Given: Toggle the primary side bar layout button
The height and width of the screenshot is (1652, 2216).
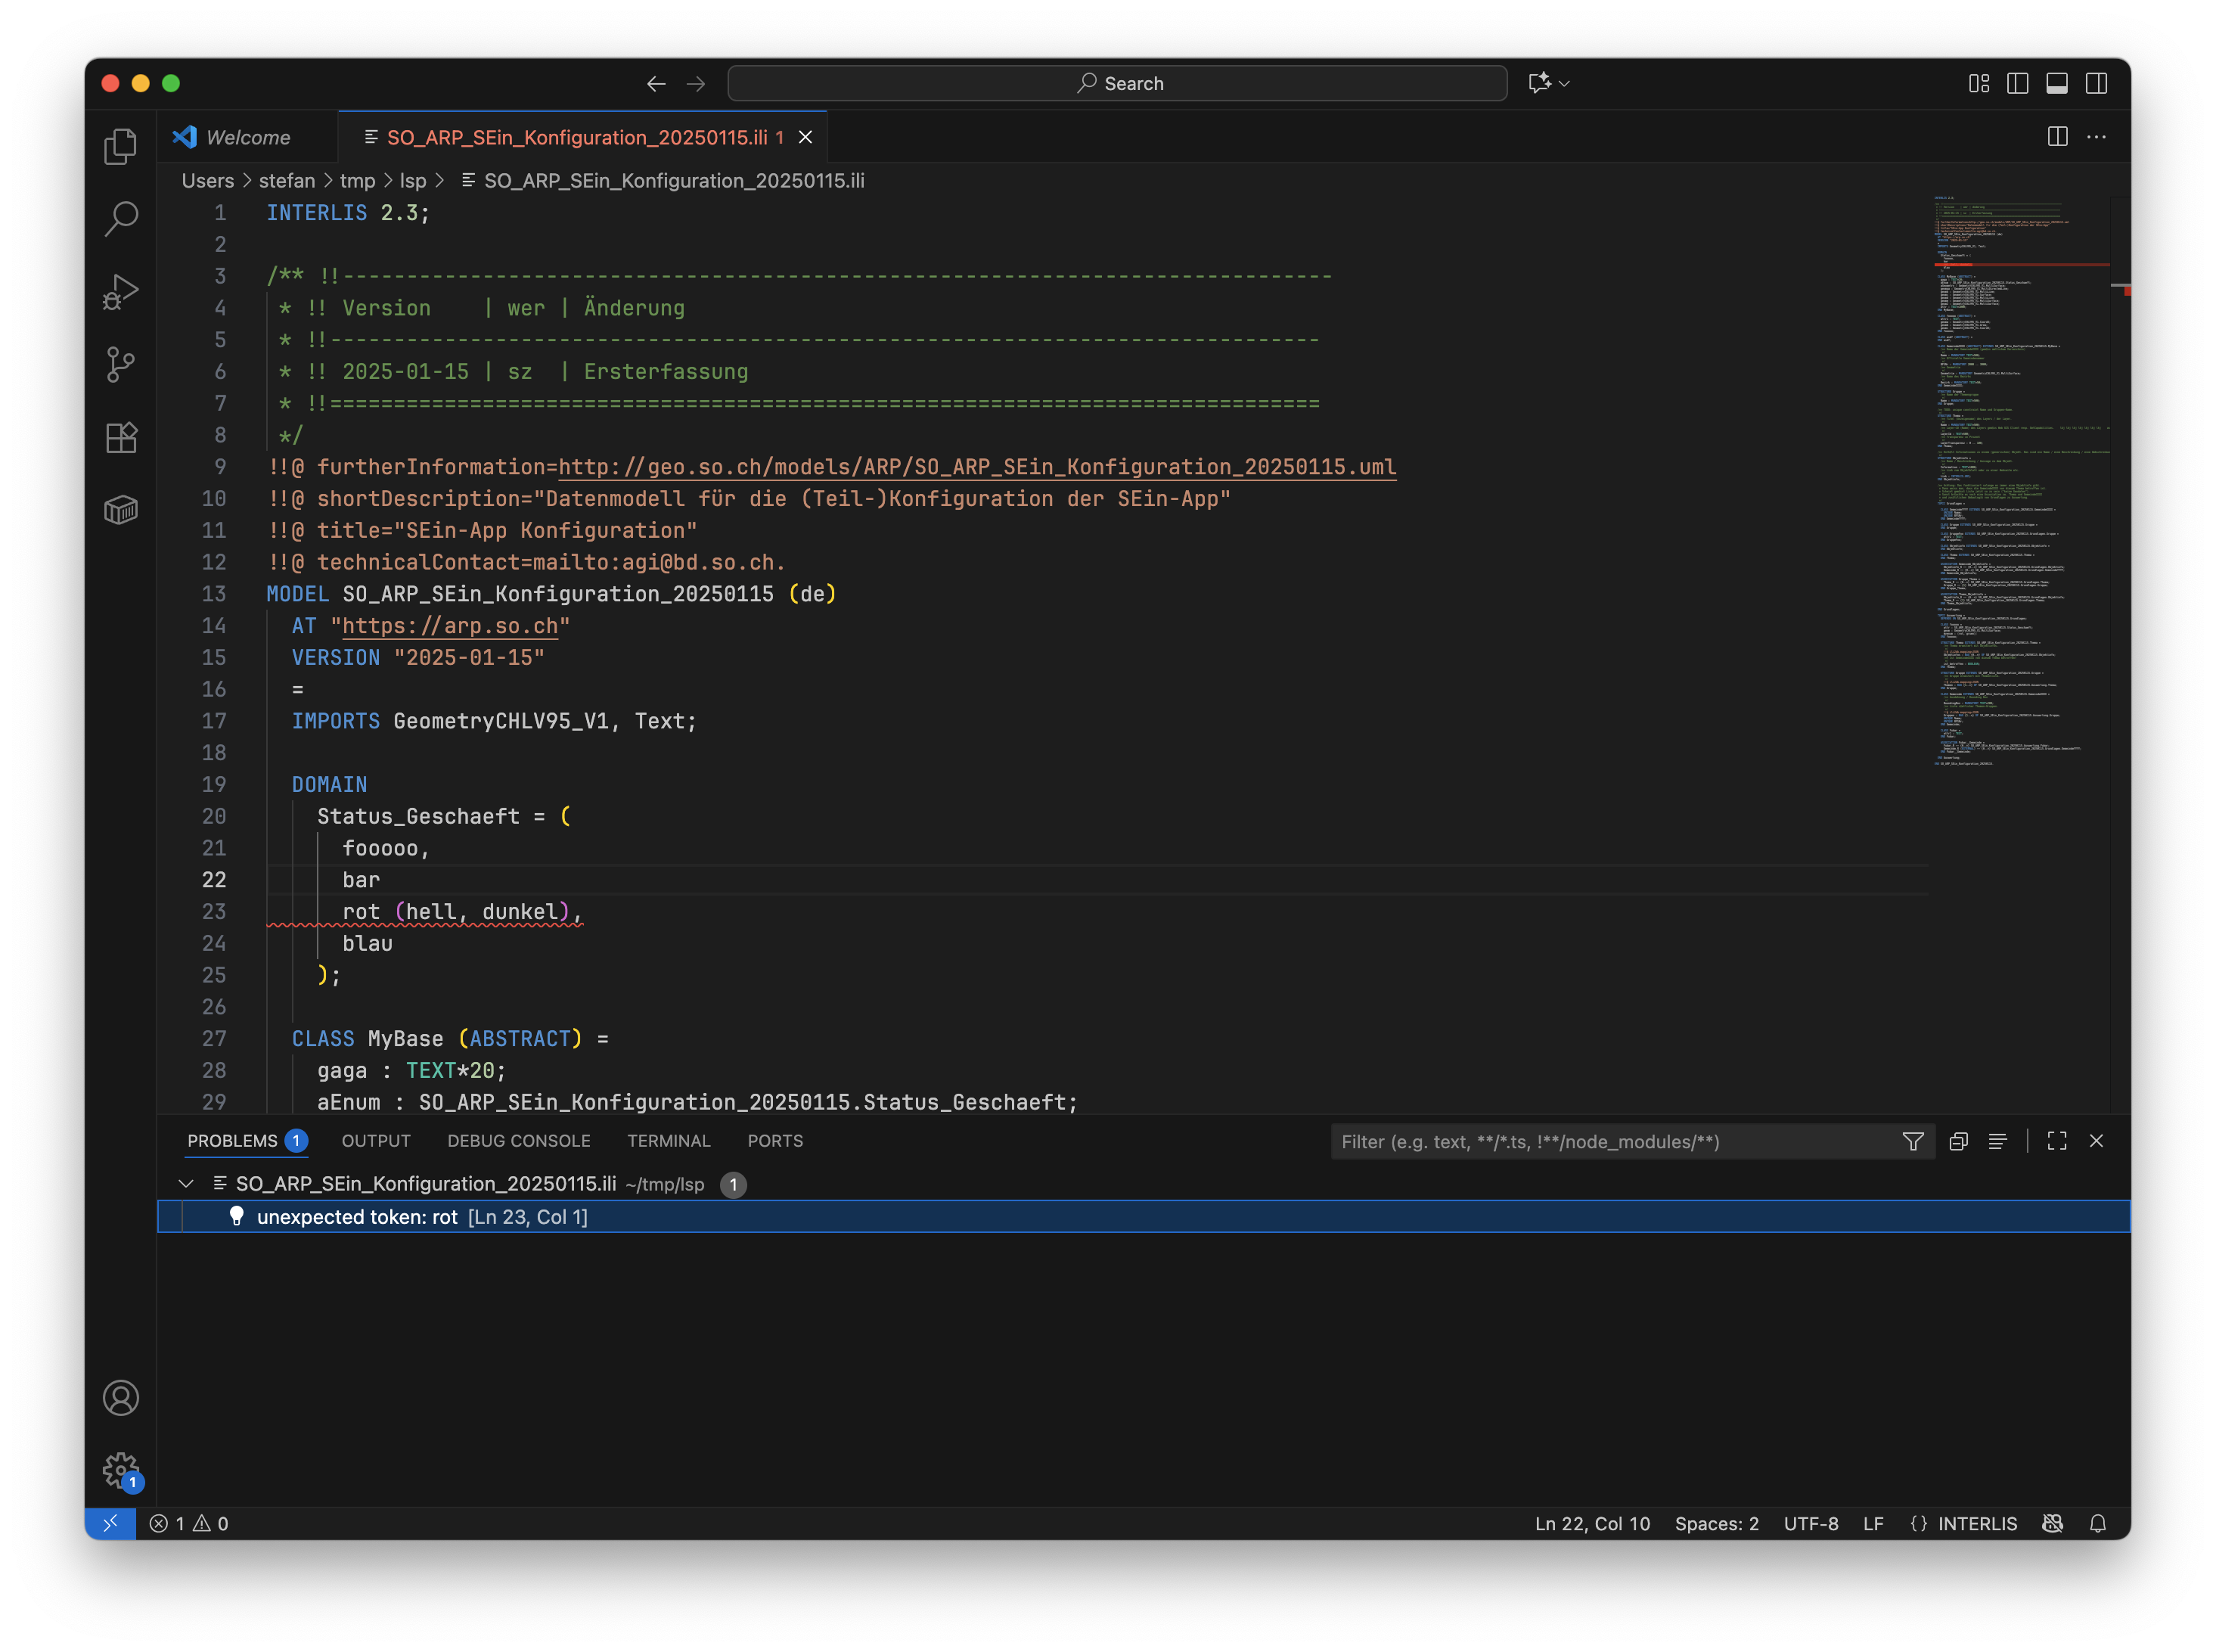Looking at the screenshot, I should pyautogui.click(x=2017, y=83).
